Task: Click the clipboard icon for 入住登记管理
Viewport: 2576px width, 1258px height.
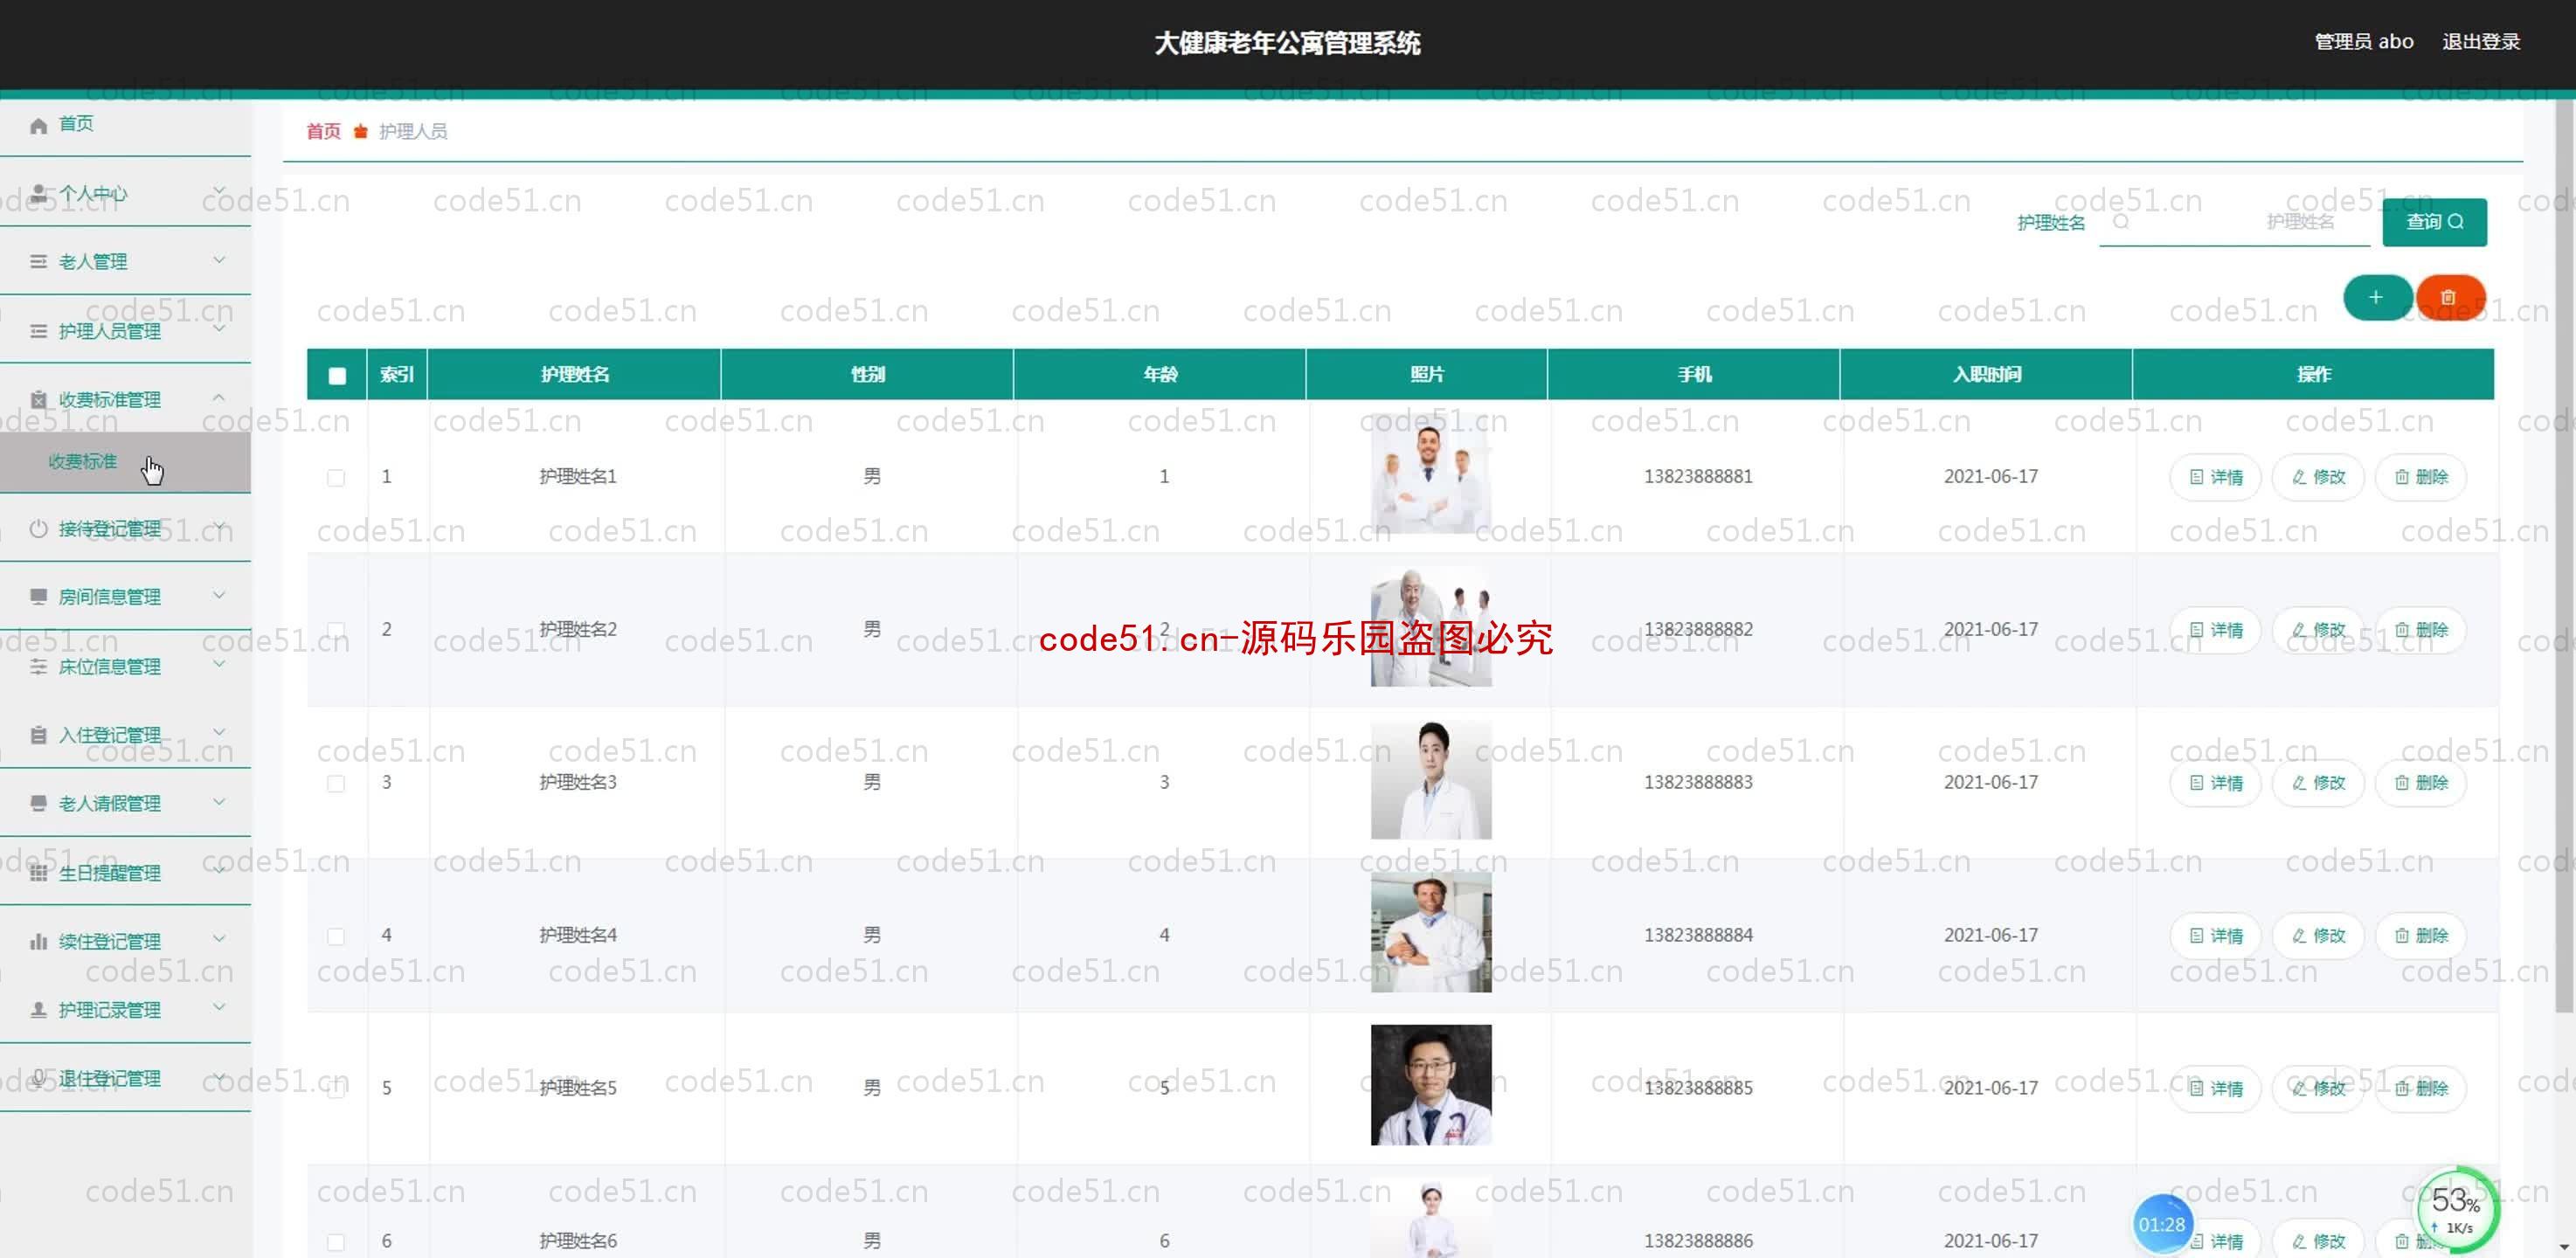Action: pyautogui.click(x=38, y=735)
